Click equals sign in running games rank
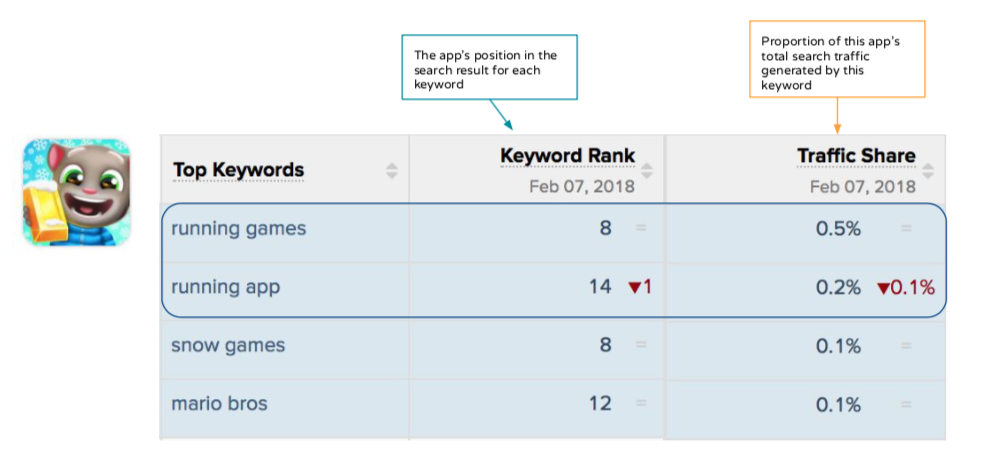The height and width of the screenshot is (459, 1003). tap(641, 228)
